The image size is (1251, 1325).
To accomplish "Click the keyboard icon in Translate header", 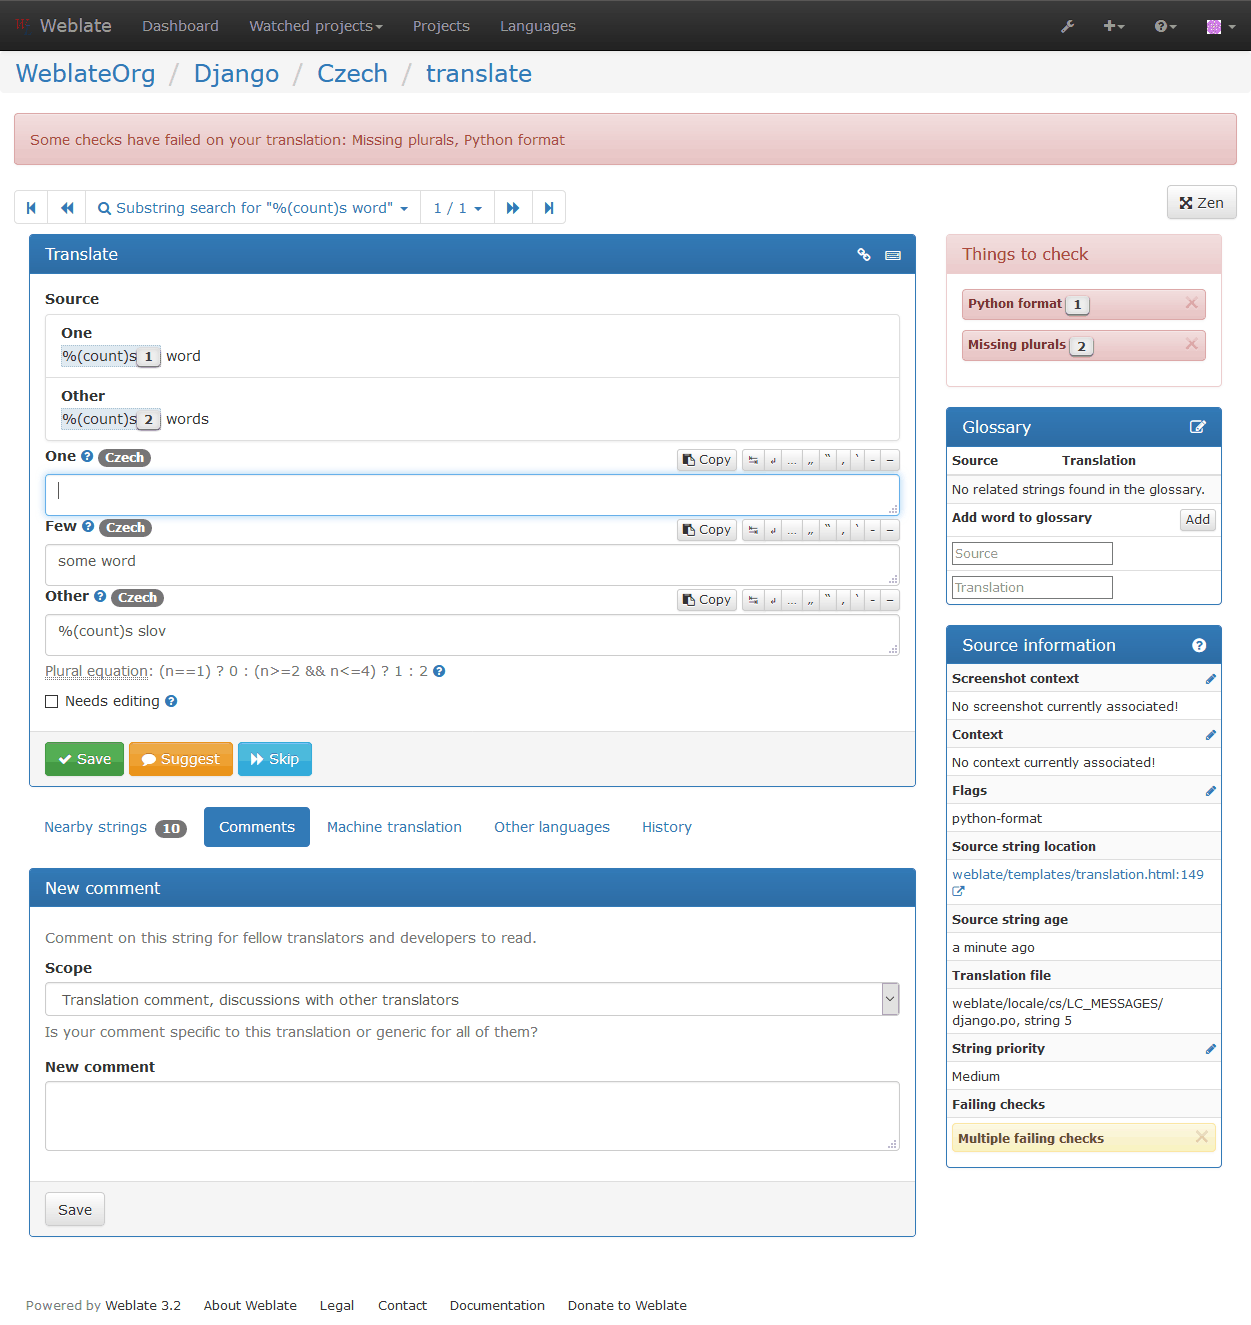I will click(x=893, y=255).
